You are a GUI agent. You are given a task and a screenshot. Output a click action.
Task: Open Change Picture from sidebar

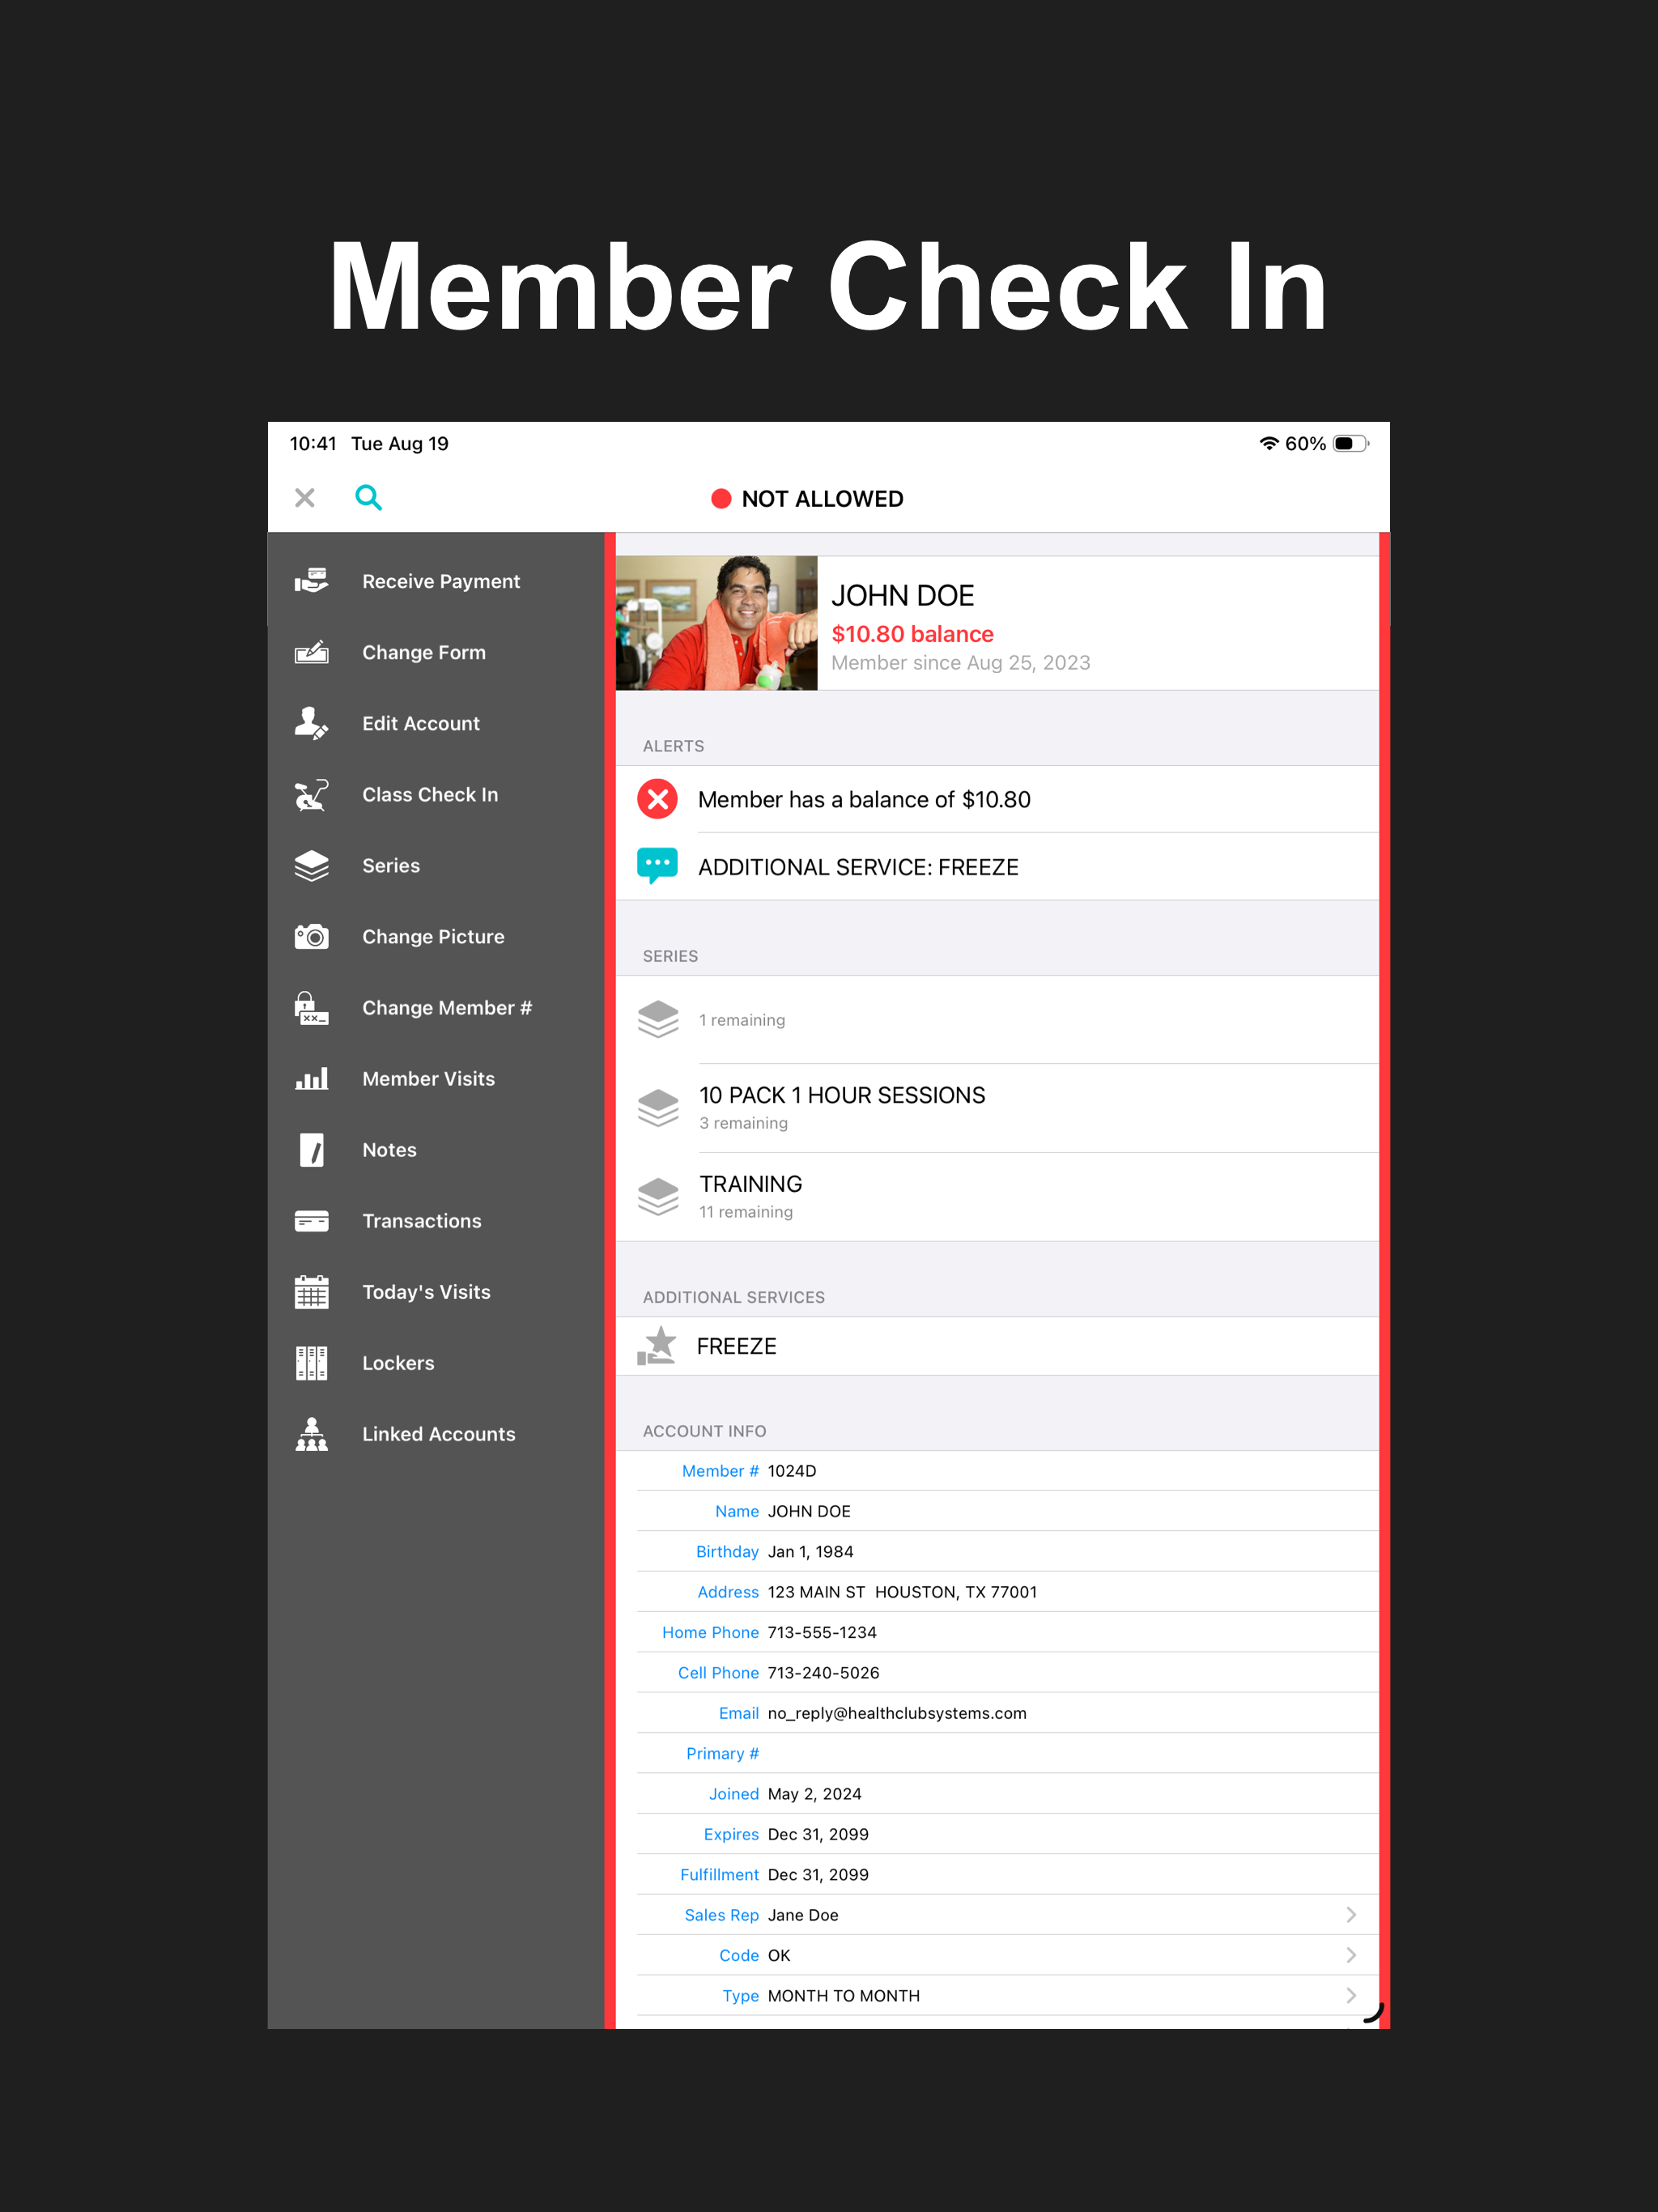(436, 936)
